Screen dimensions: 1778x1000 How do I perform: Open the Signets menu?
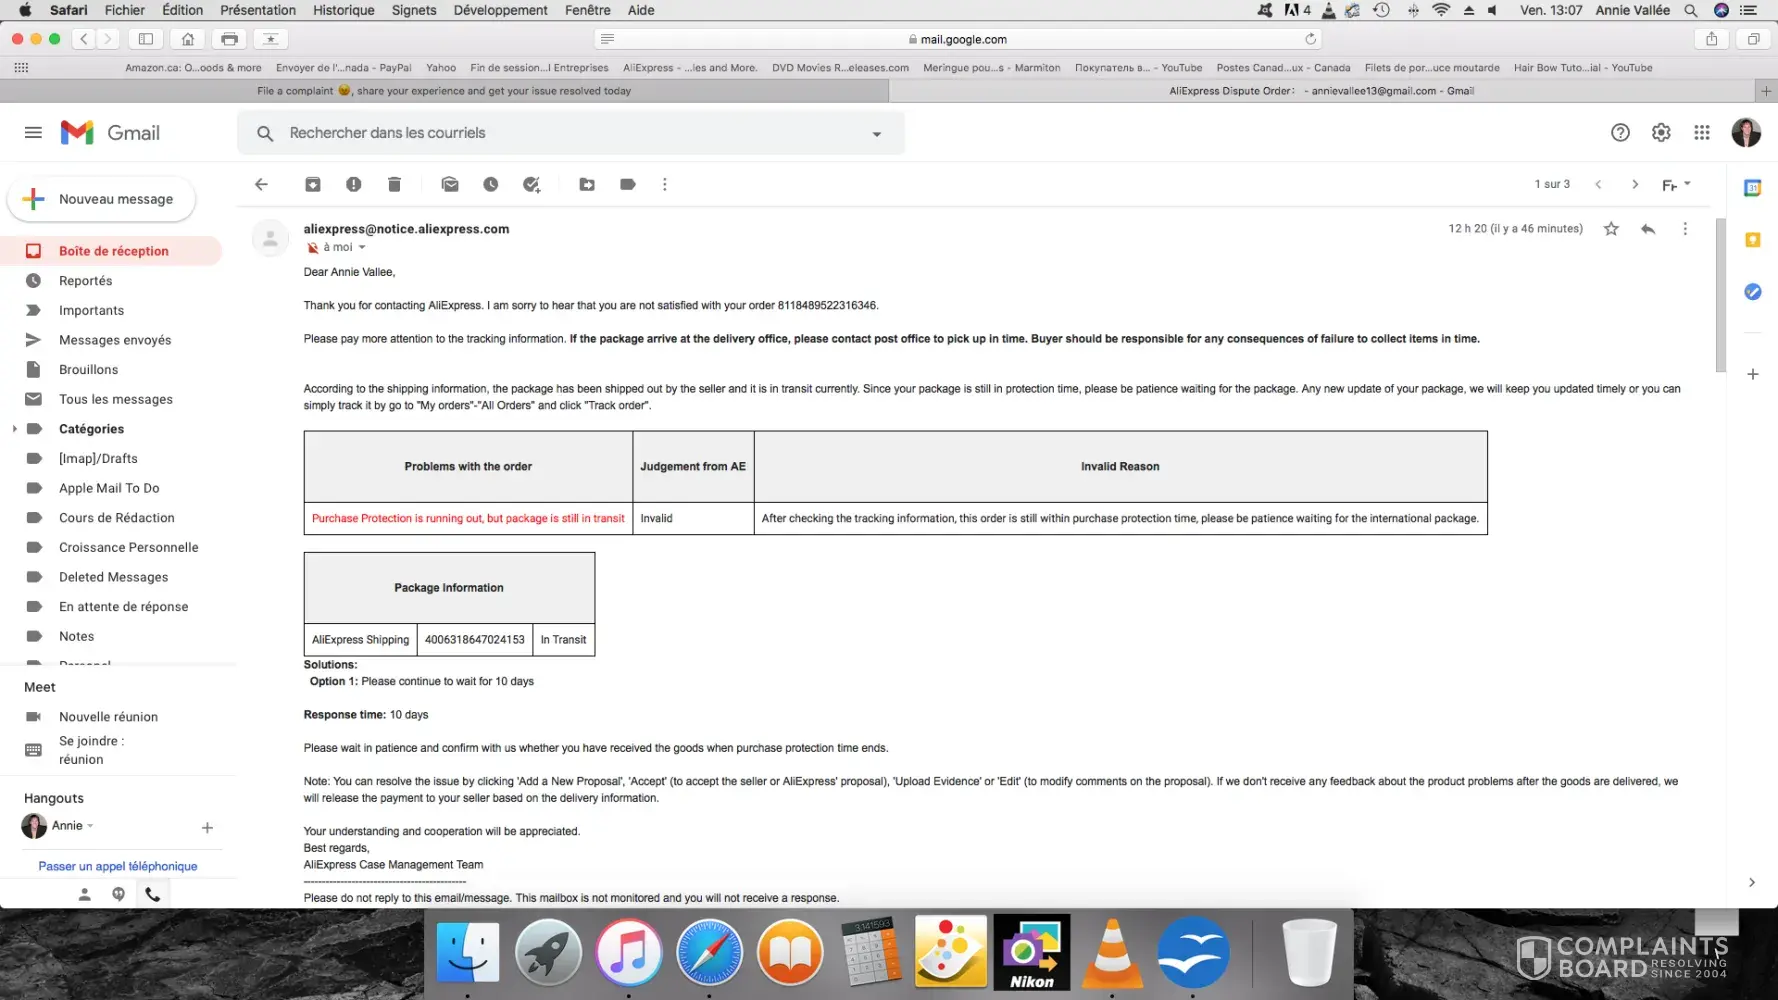coord(414,10)
